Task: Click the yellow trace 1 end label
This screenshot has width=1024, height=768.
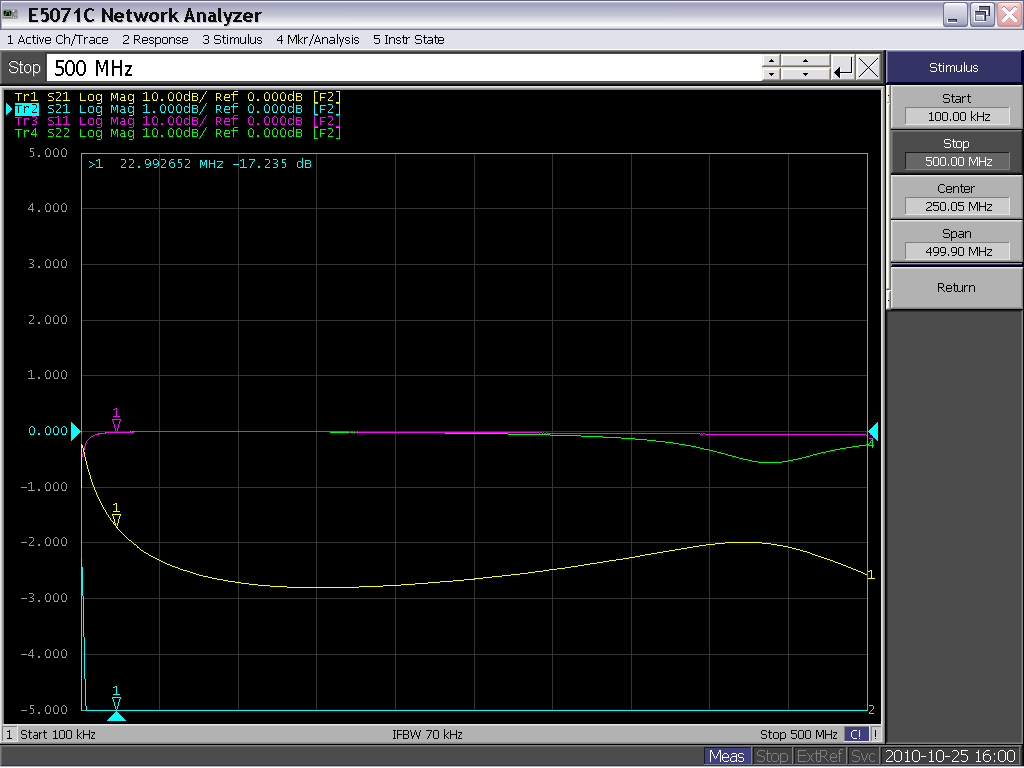Action: click(871, 575)
